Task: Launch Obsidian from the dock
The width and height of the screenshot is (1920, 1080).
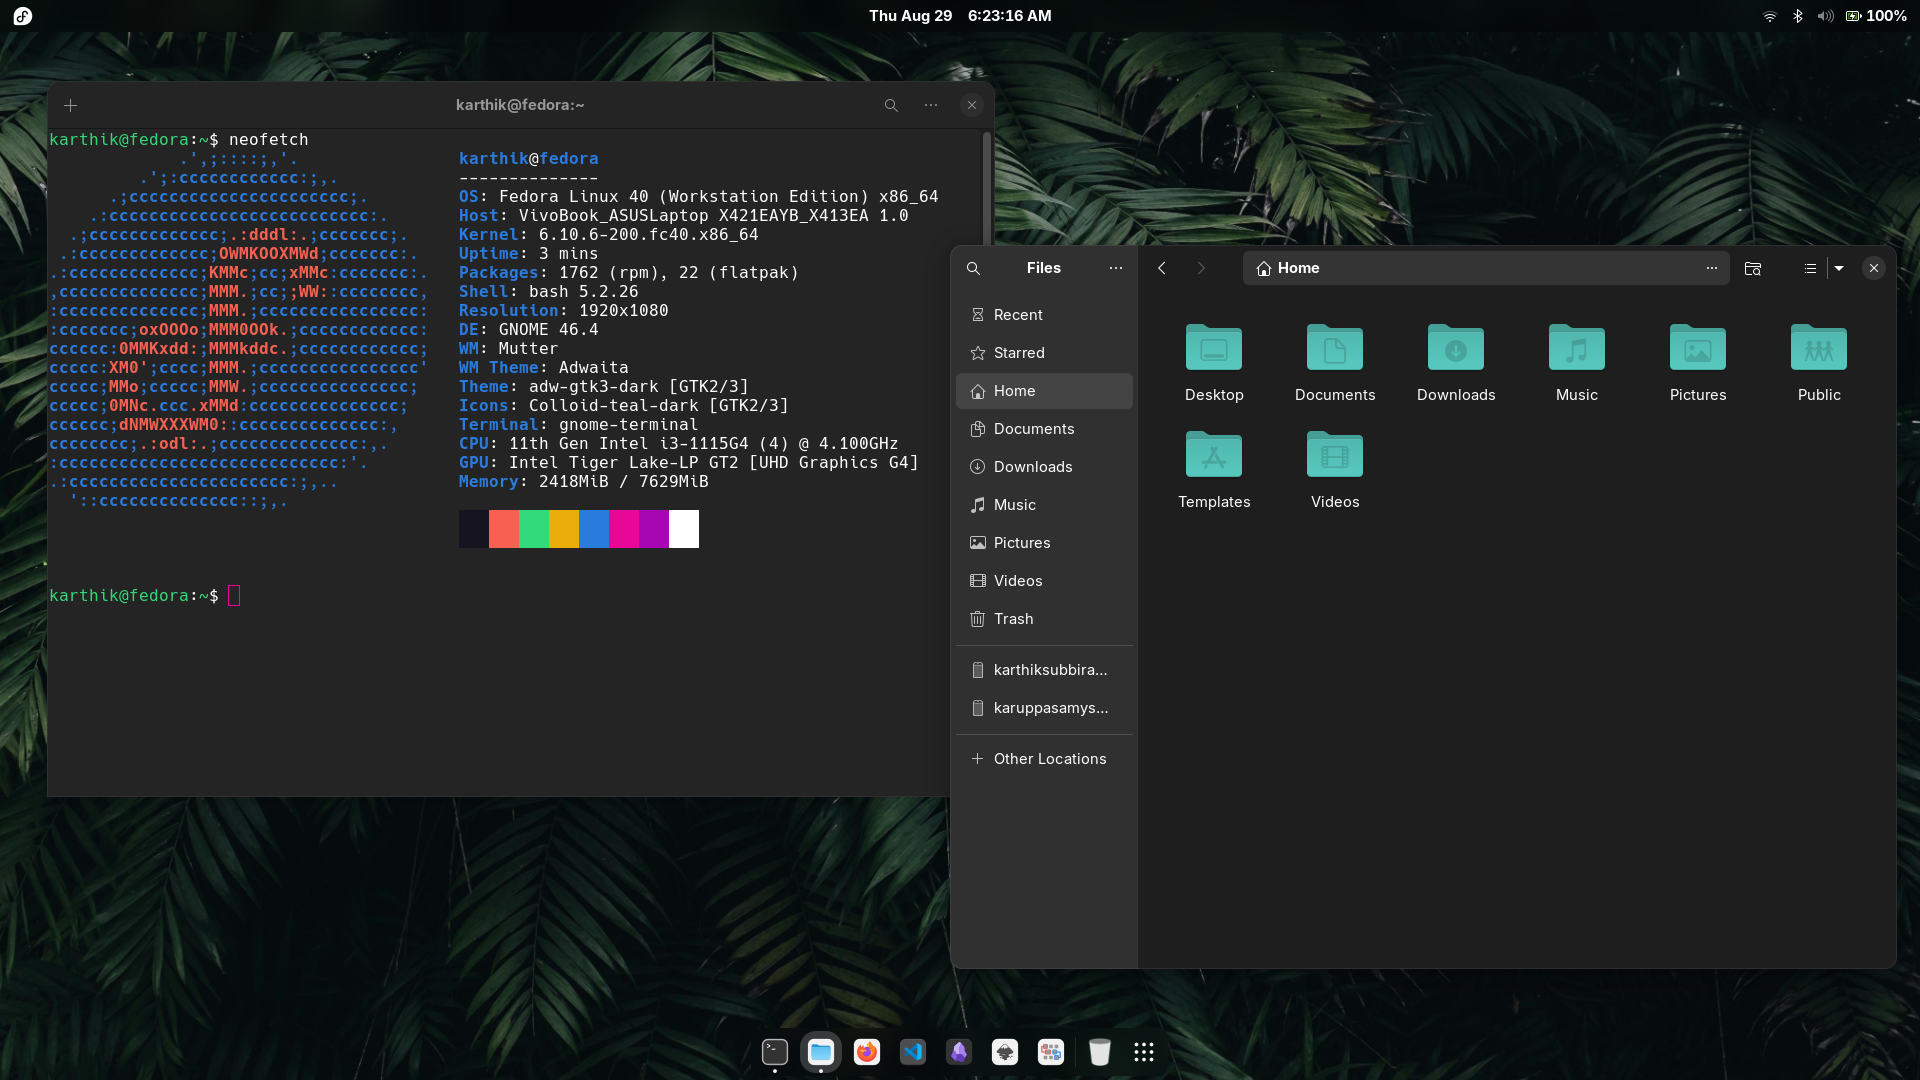Action: tap(959, 1052)
